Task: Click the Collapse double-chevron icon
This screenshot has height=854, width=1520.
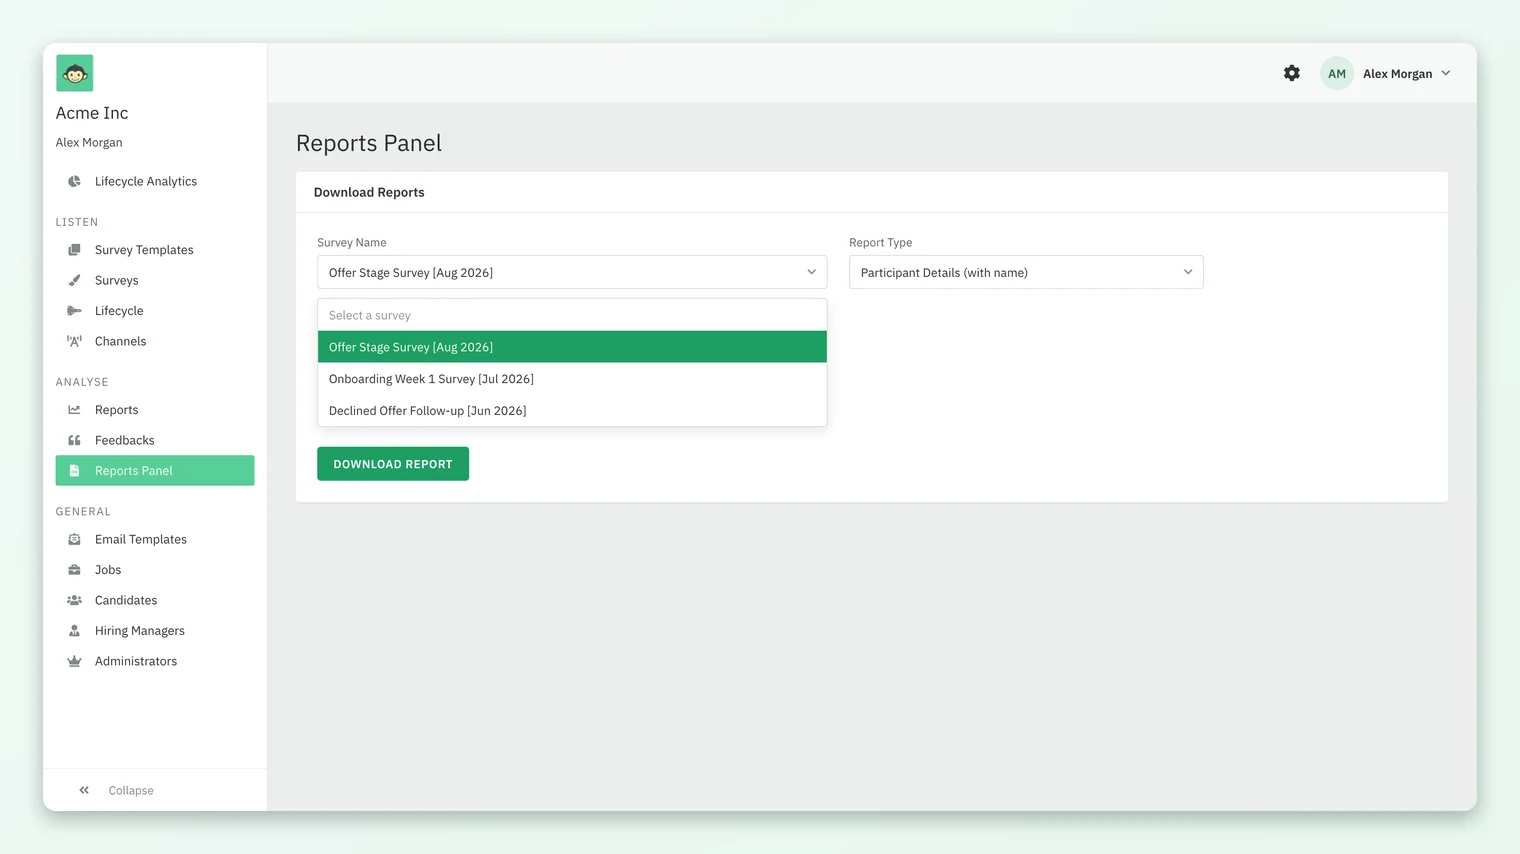Action: [x=84, y=790]
